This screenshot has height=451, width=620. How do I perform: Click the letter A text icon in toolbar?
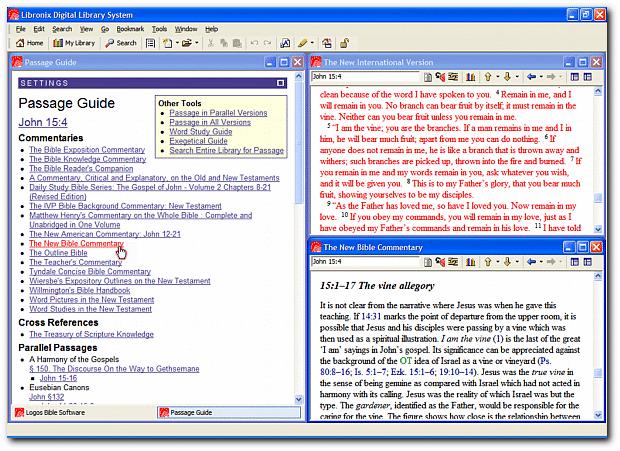tap(285, 43)
